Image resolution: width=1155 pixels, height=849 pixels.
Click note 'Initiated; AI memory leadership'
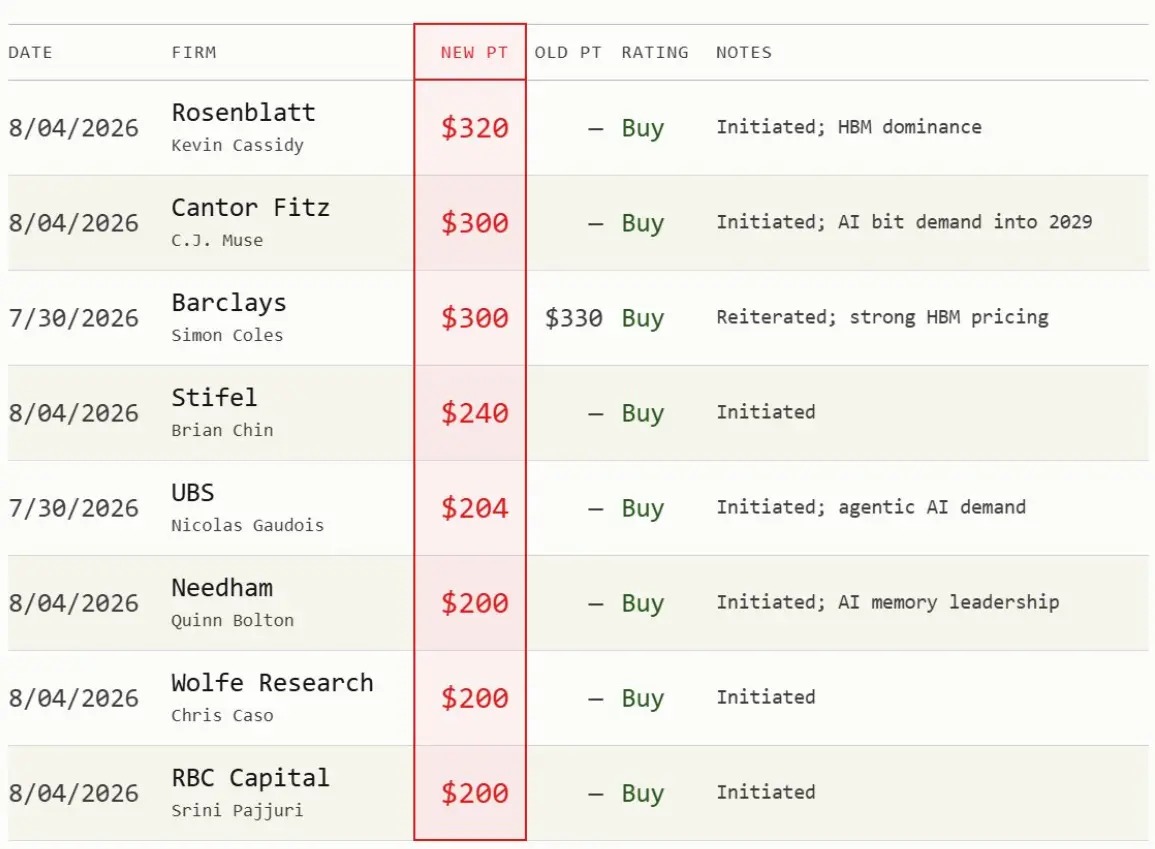click(x=888, y=602)
